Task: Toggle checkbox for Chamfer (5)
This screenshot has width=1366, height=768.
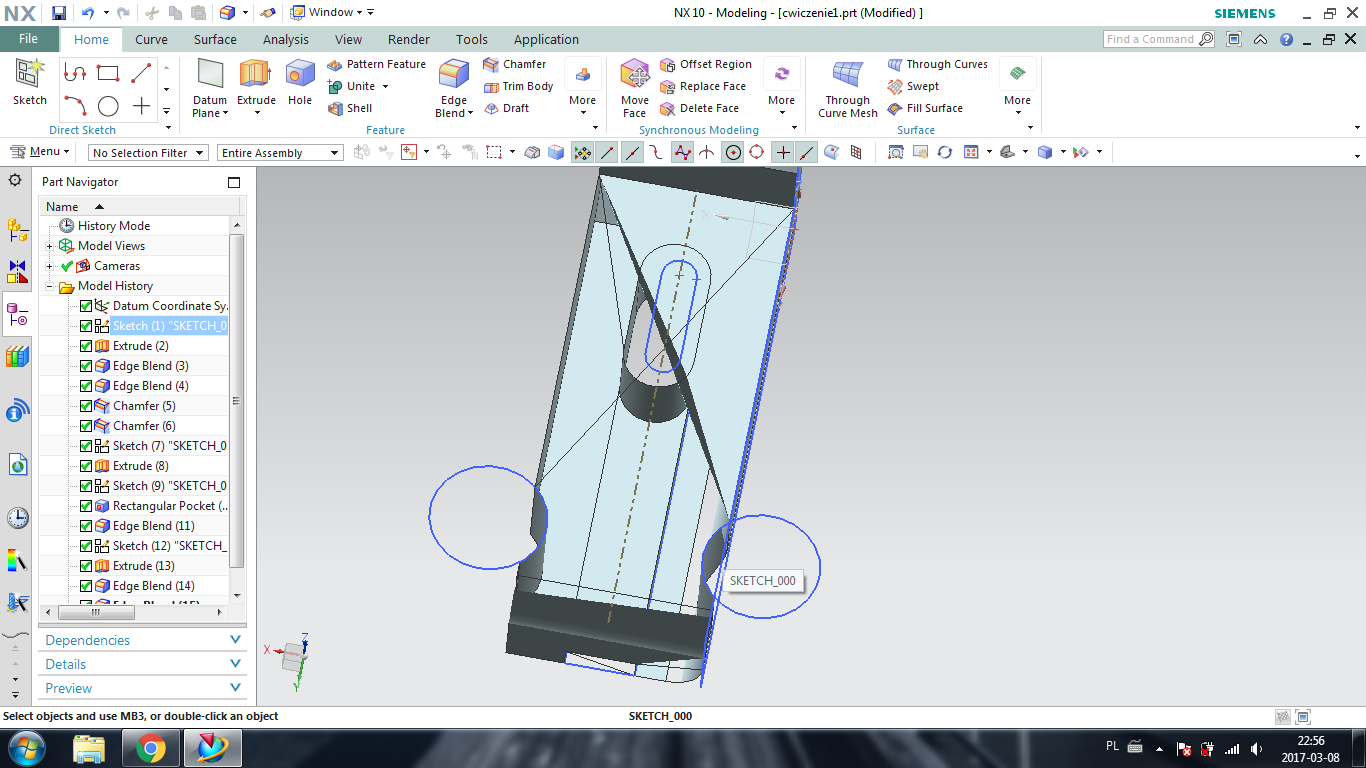Action: click(86, 406)
